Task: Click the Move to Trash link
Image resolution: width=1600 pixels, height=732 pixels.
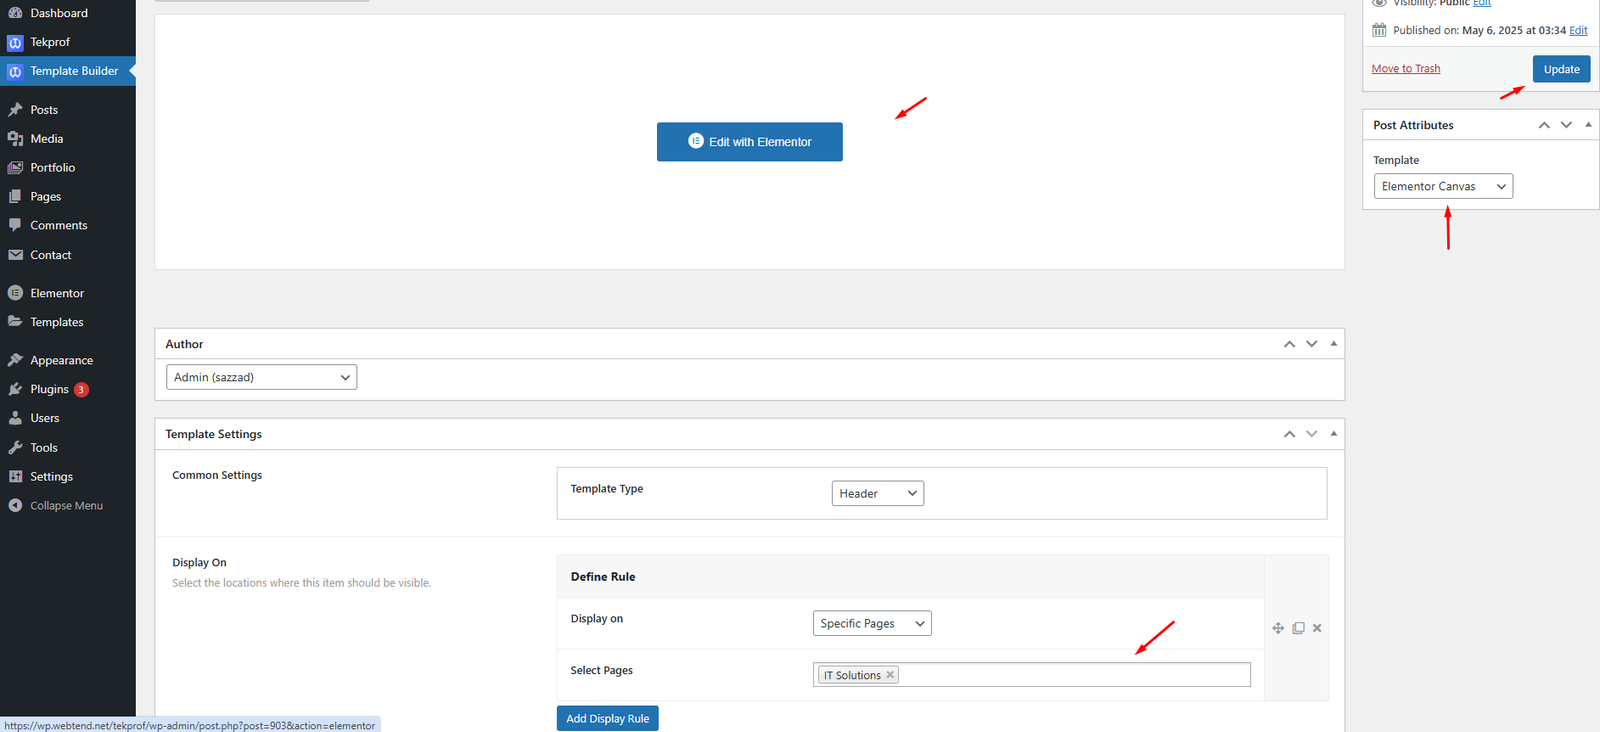Action: (x=1405, y=69)
